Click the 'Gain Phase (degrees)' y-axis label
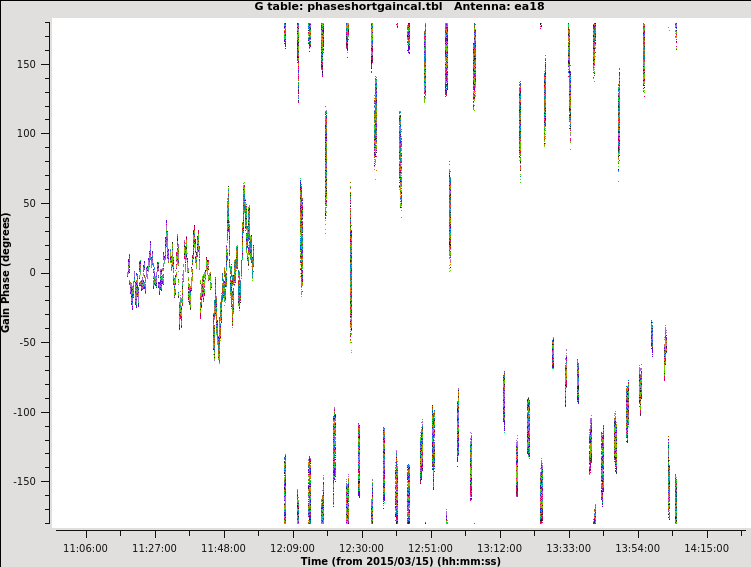Viewport: 751px width, 567px height. tap(6, 272)
